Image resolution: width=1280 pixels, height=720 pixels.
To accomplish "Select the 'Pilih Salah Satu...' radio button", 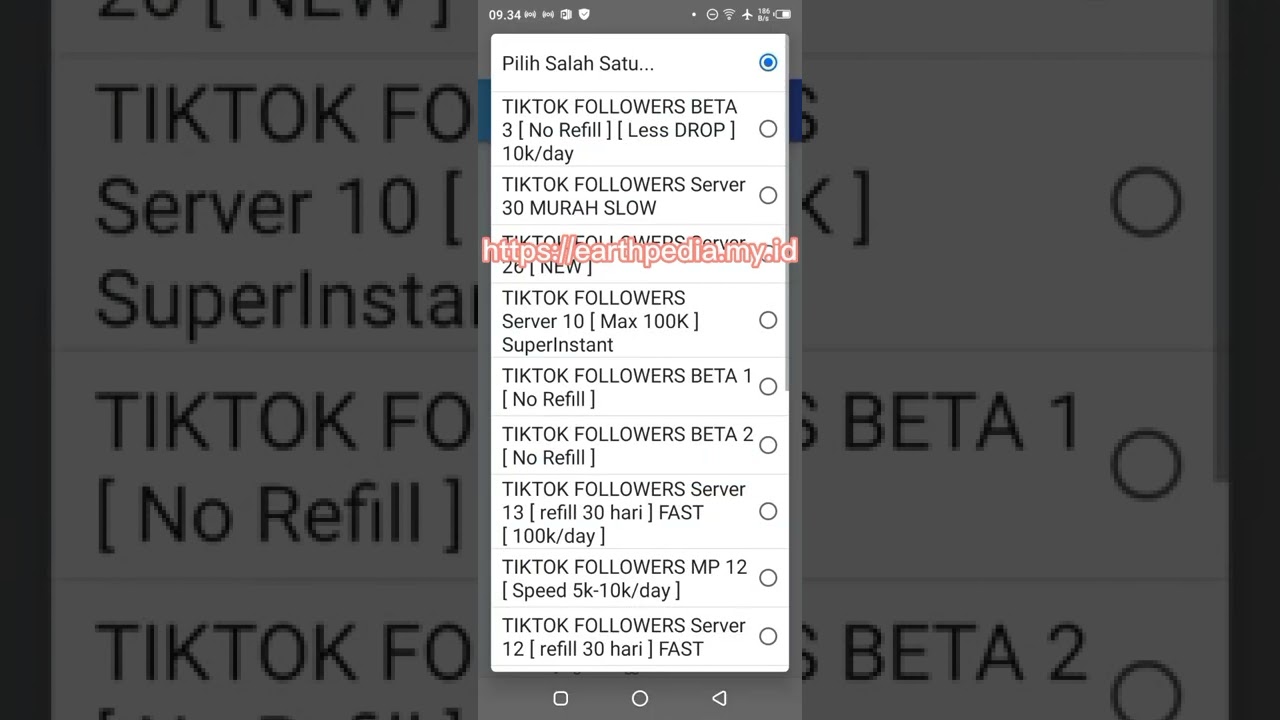I will coord(768,63).
